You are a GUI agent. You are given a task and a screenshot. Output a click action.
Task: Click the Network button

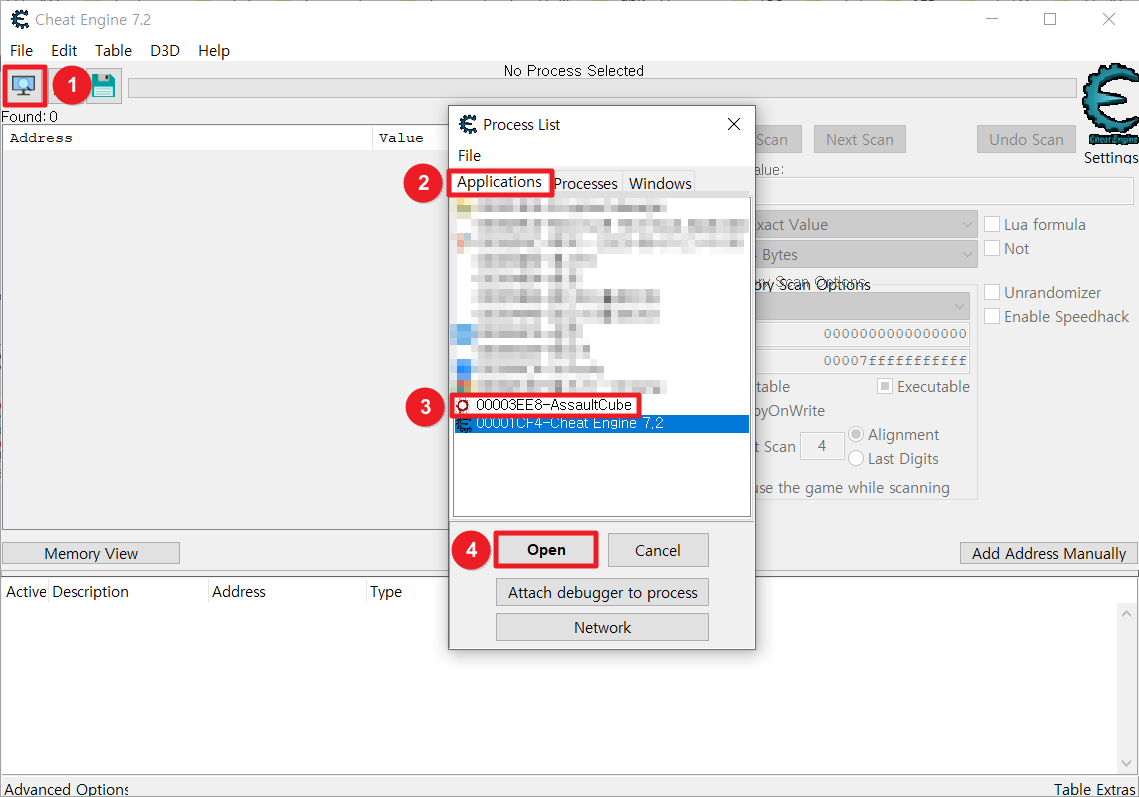tap(602, 628)
